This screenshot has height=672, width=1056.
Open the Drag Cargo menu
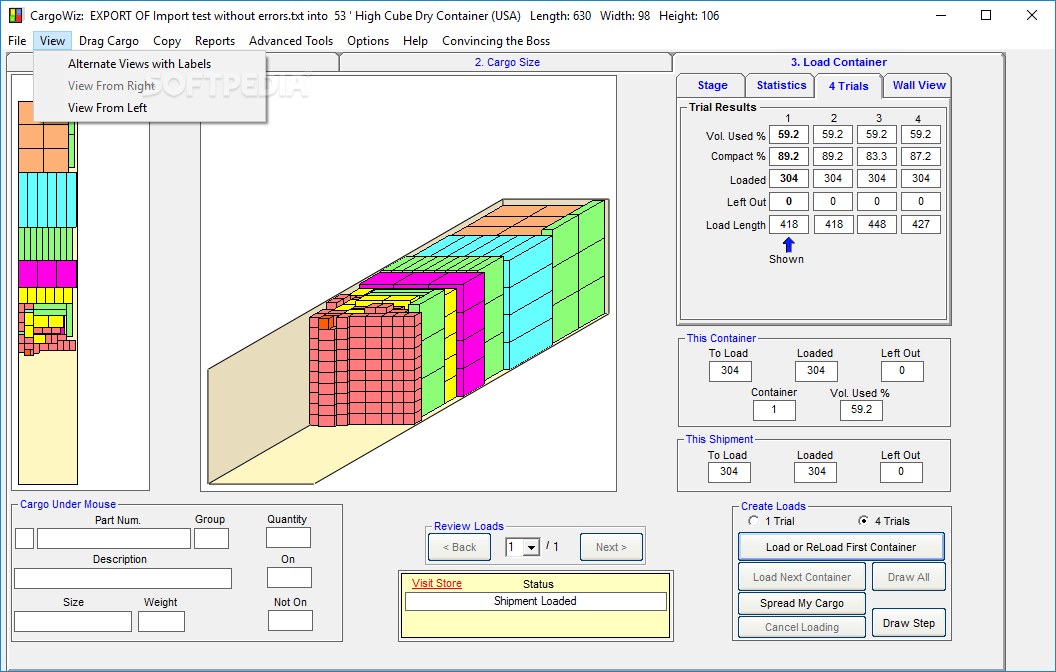(x=108, y=40)
